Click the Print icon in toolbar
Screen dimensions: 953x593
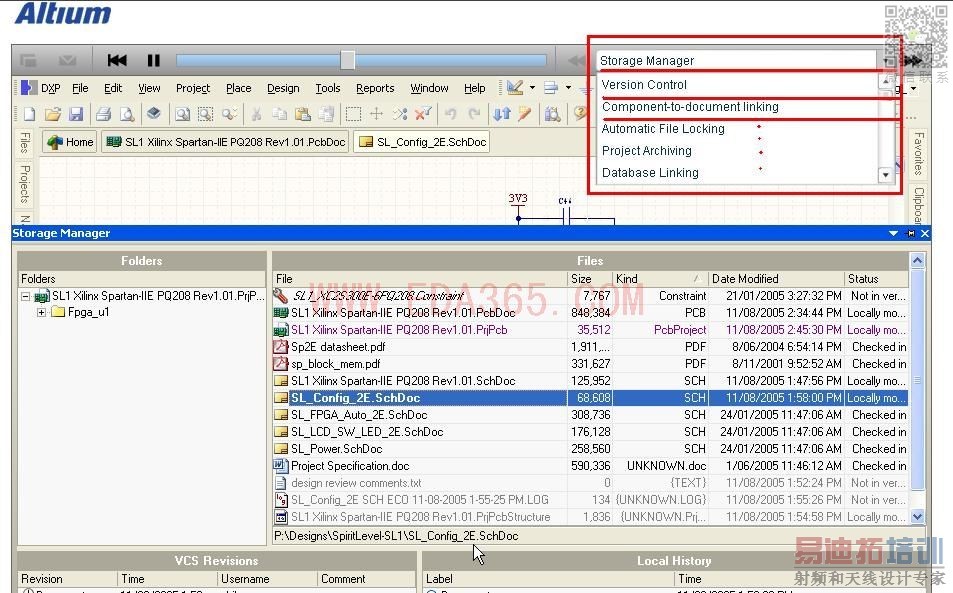[103, 114]
